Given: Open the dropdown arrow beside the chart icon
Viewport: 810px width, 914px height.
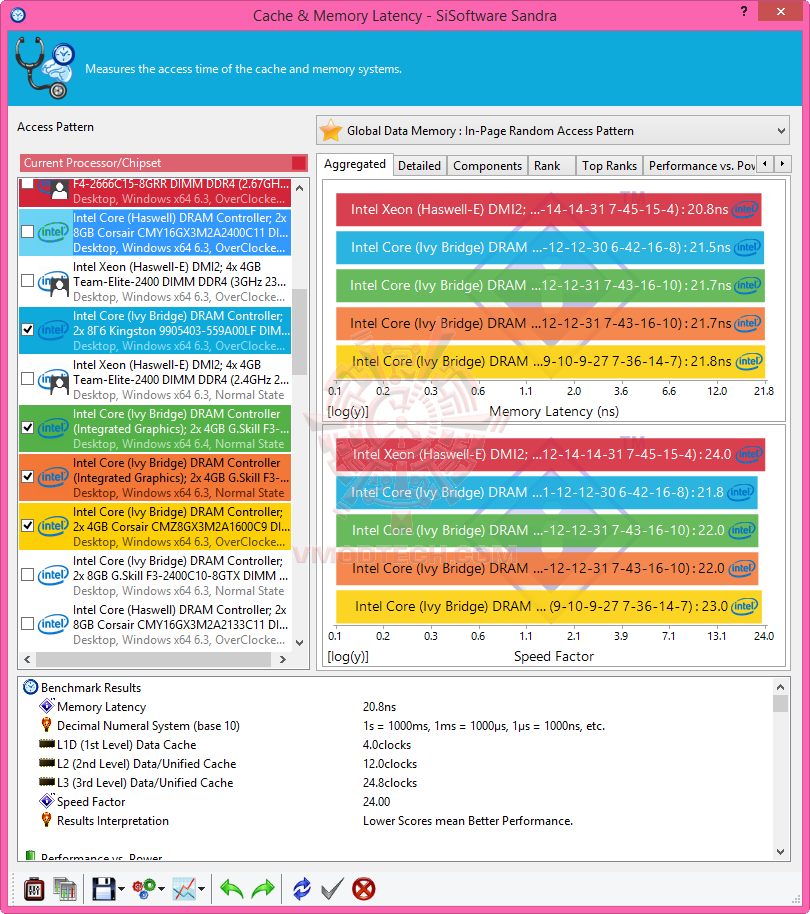Looking at the screenshot, I should 202,890.
